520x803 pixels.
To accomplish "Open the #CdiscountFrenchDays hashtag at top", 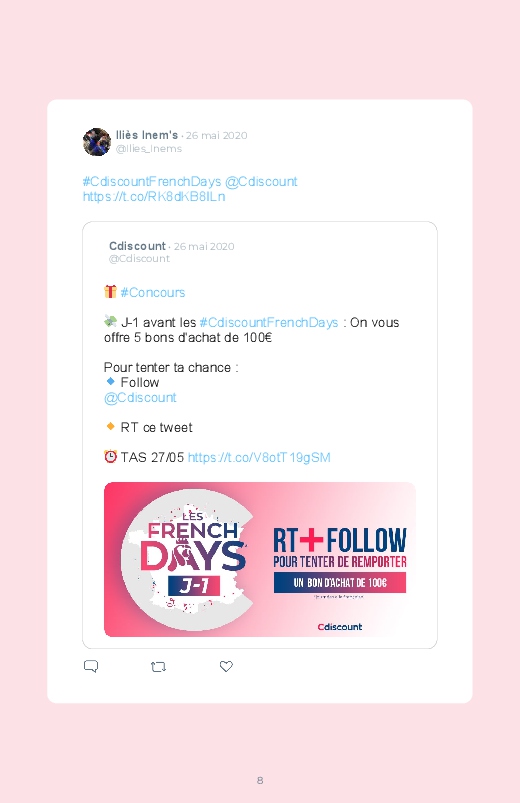I will tap(152, 182).
